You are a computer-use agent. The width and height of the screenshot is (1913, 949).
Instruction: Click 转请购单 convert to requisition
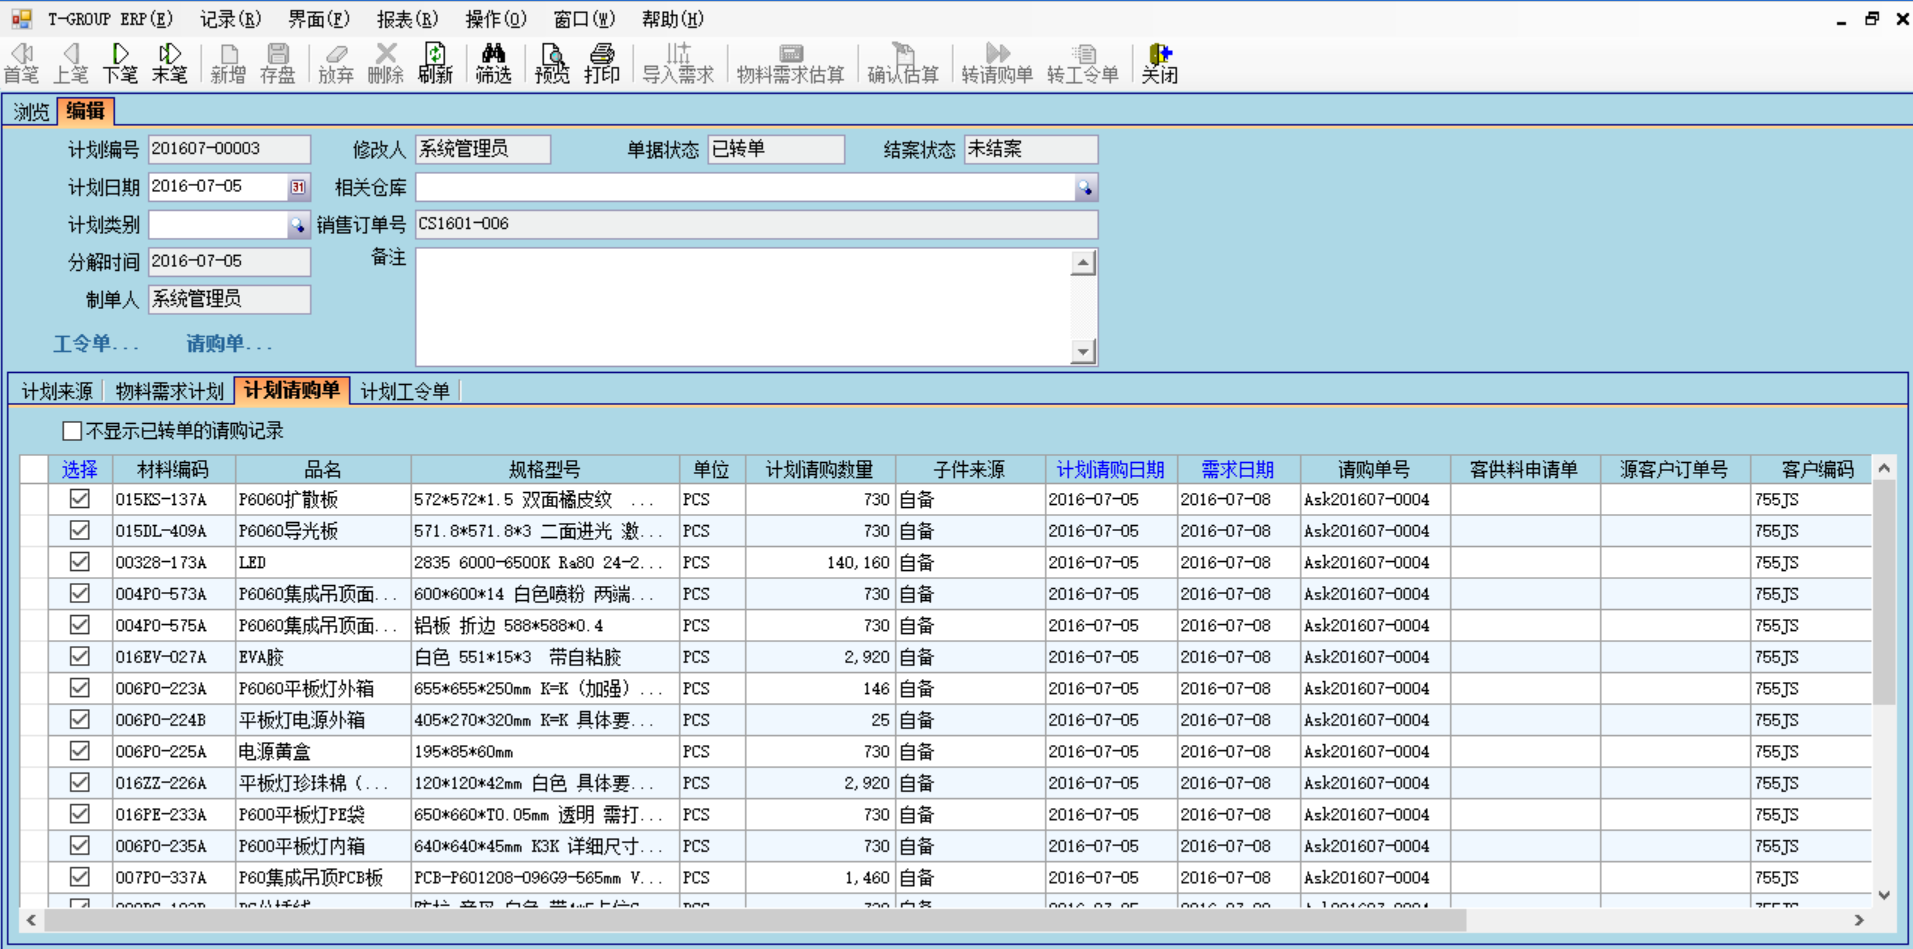pyautogui.click(x=997, y=63)
